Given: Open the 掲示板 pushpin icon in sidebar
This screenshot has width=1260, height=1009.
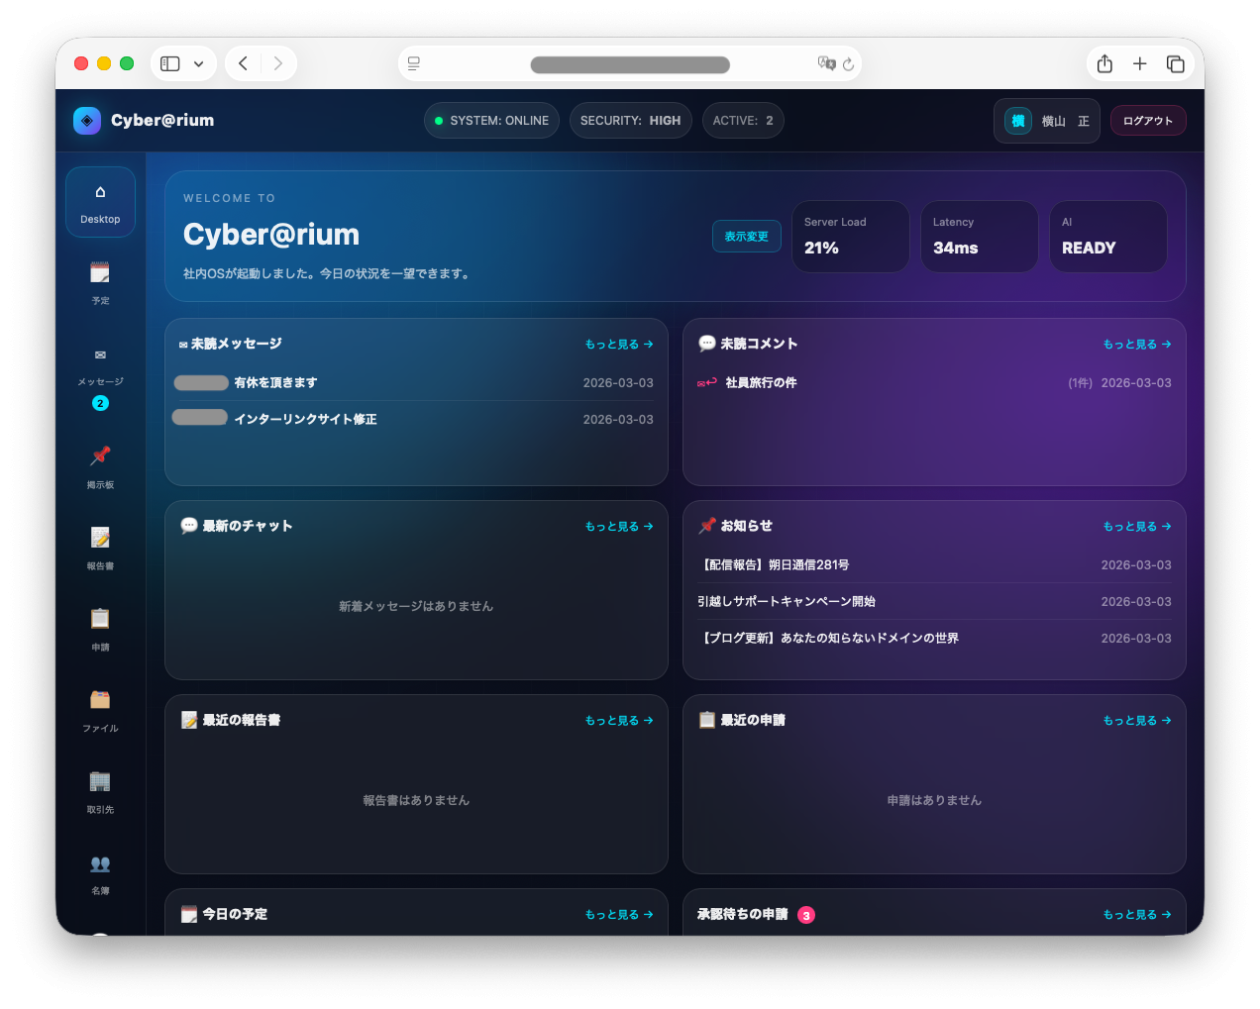Looking at the screenshot, I should pyautogui.click(x=100, y=457).
